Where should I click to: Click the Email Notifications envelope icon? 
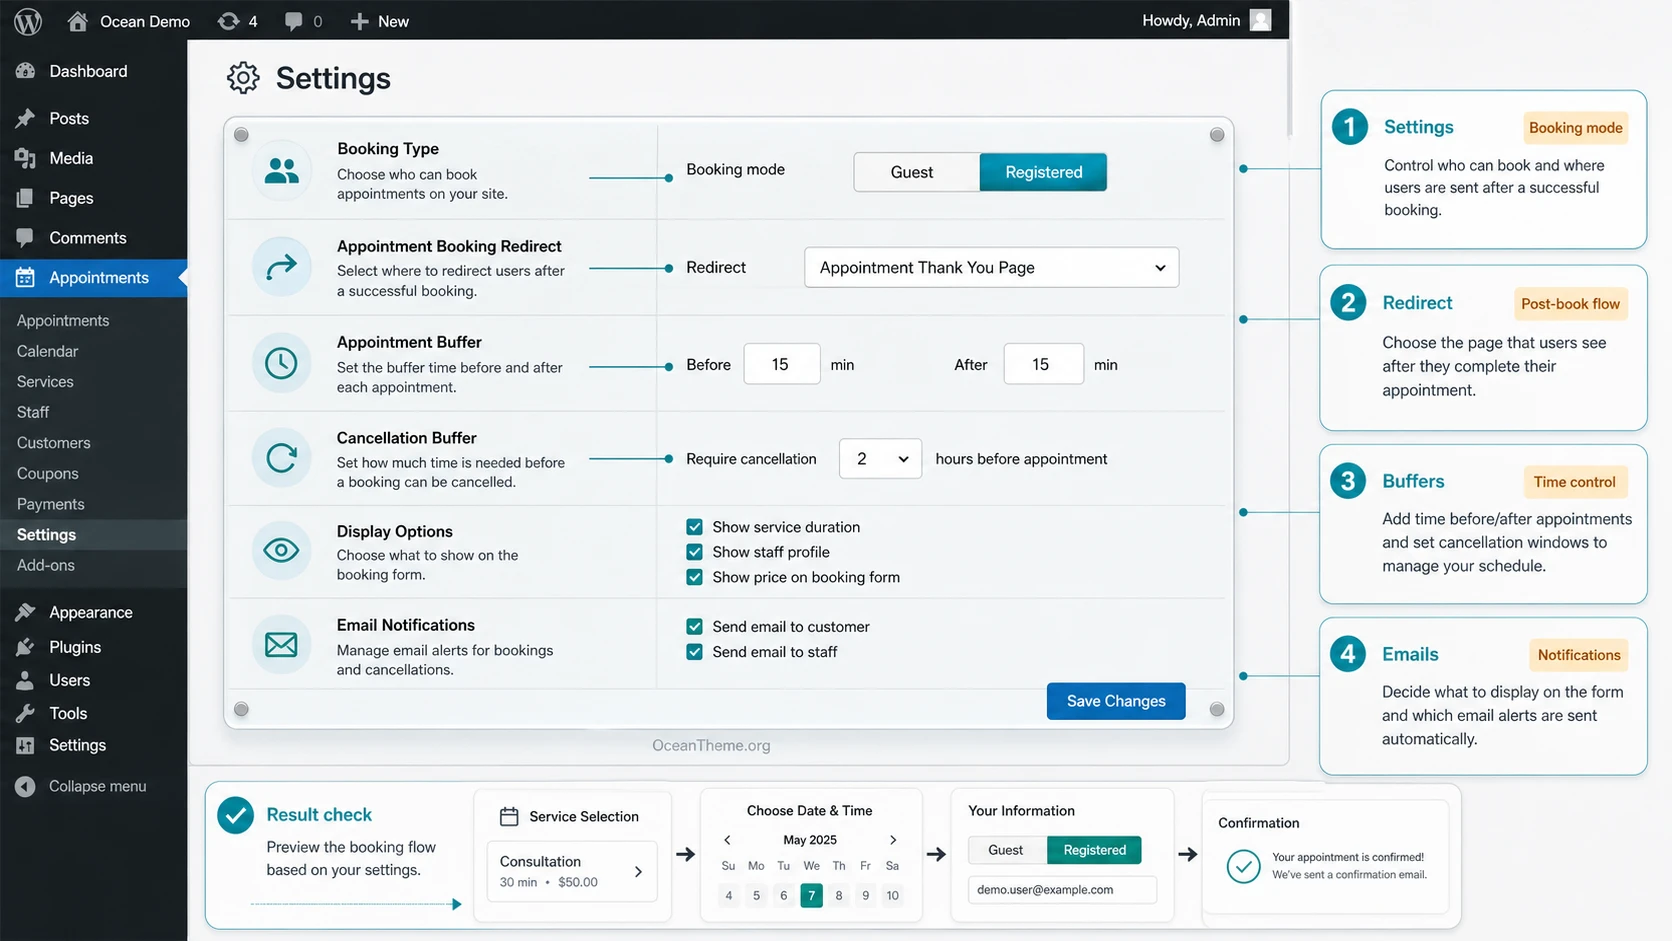281,645
